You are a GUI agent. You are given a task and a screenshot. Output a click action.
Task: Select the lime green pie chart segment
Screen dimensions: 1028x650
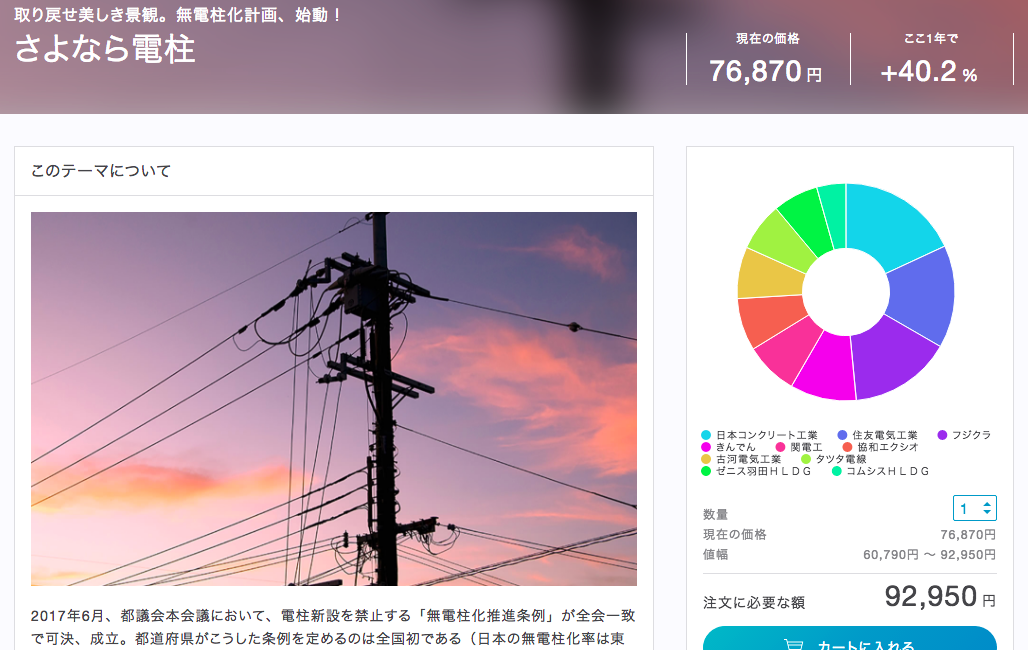pyautogui.click(x=783, y=240)
